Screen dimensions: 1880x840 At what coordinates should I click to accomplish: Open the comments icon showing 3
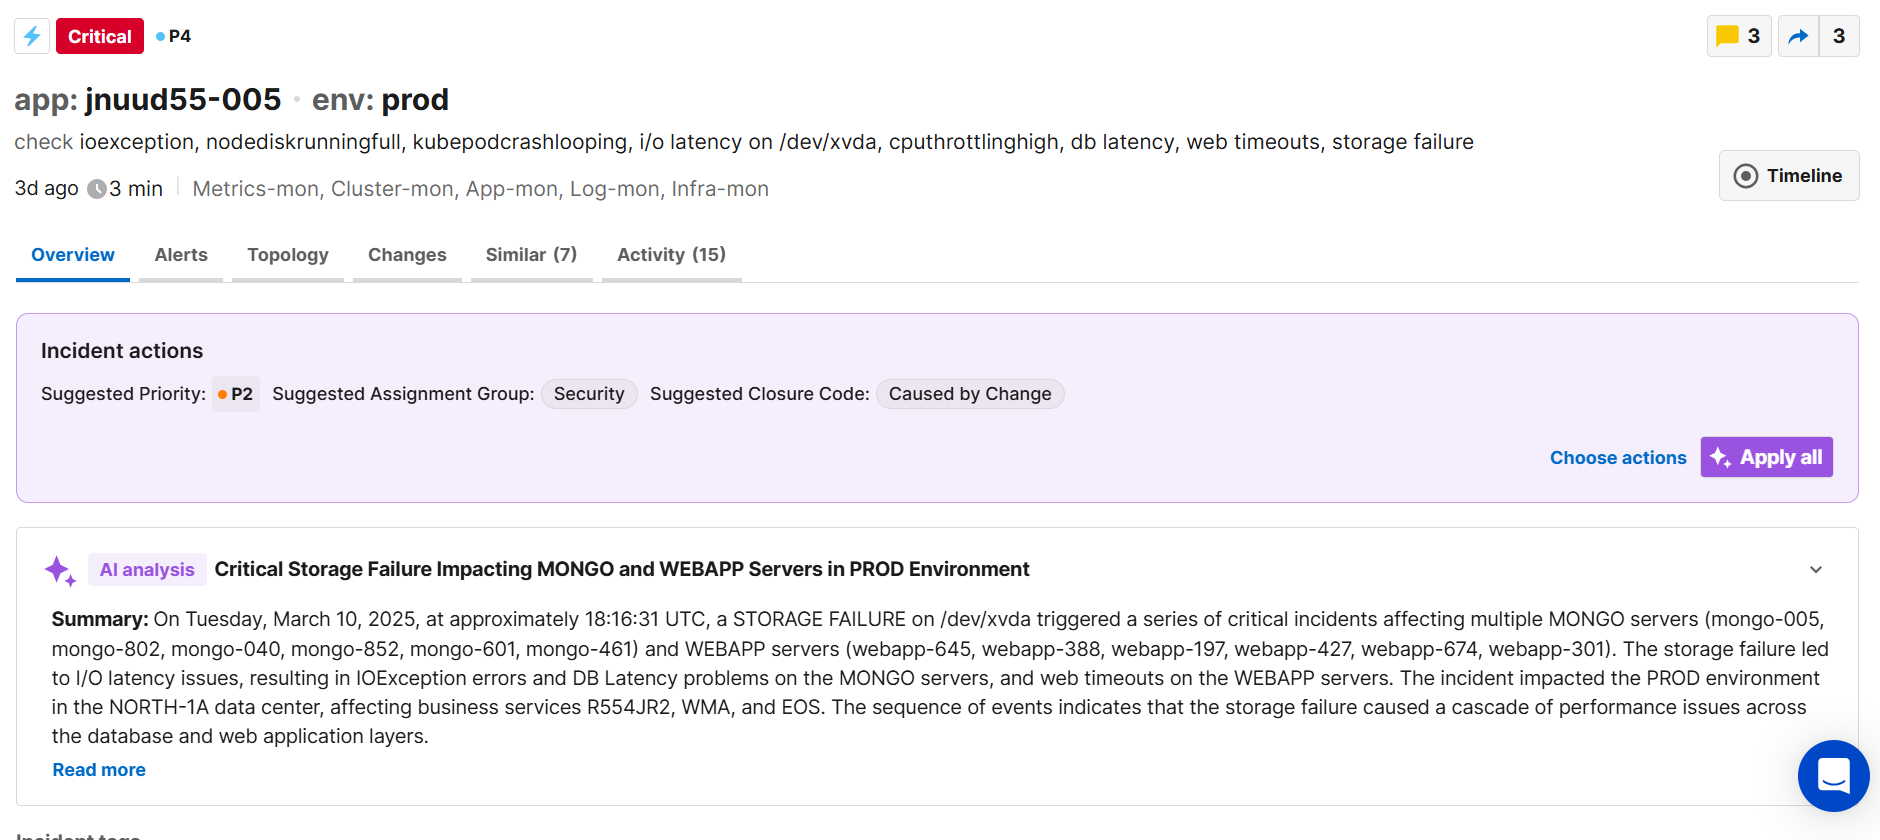[x=1738, y=37]
